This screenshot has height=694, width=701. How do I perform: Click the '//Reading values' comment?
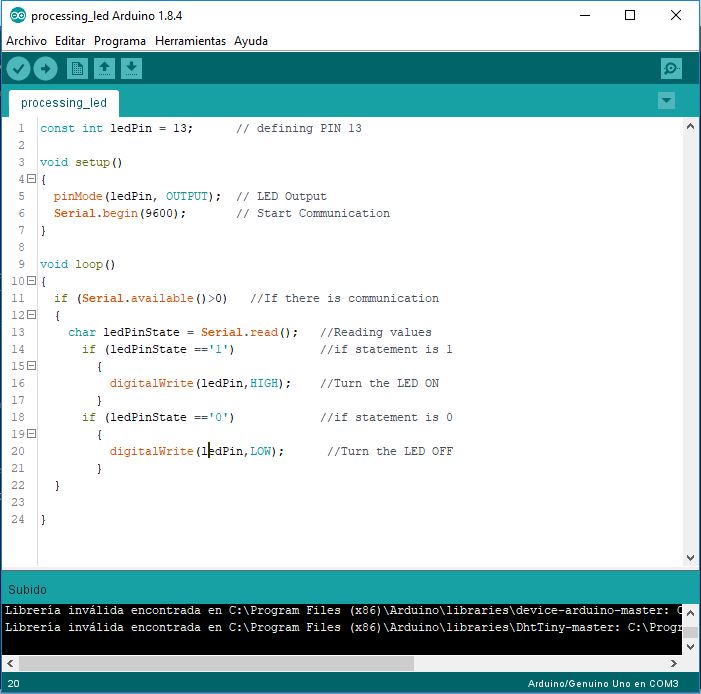376,332
